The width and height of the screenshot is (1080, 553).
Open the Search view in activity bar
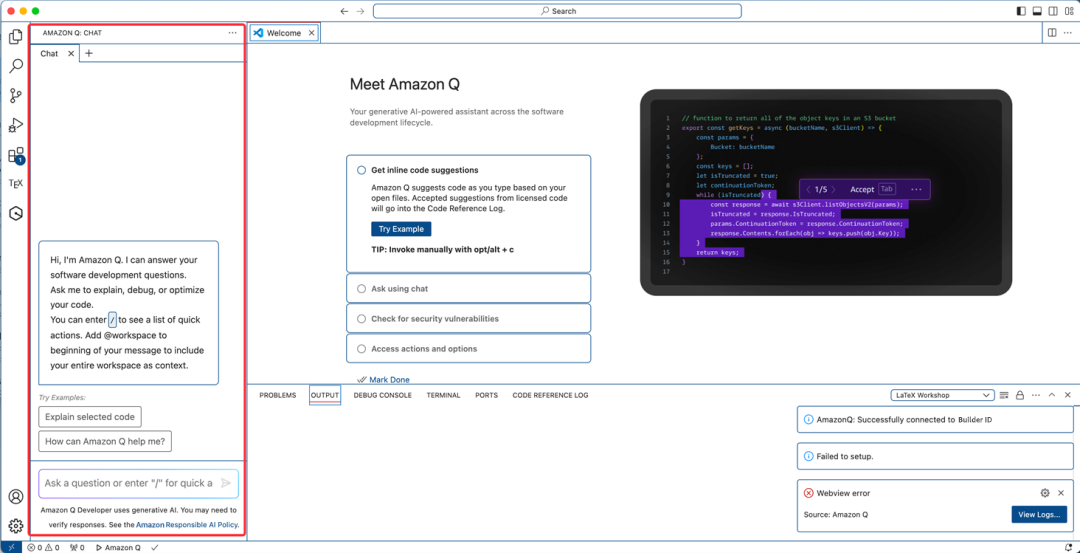coord(15,66)
